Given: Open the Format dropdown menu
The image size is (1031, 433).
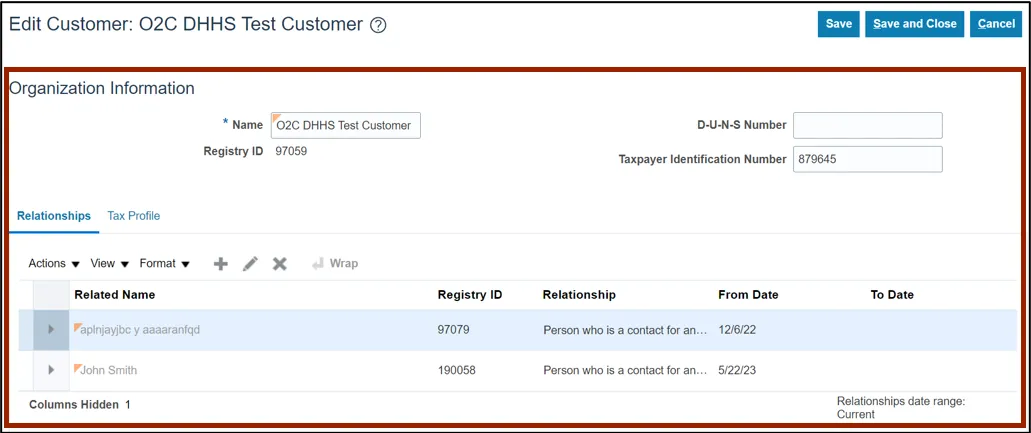Looking at the screenshot, I should tap(164, 264).
